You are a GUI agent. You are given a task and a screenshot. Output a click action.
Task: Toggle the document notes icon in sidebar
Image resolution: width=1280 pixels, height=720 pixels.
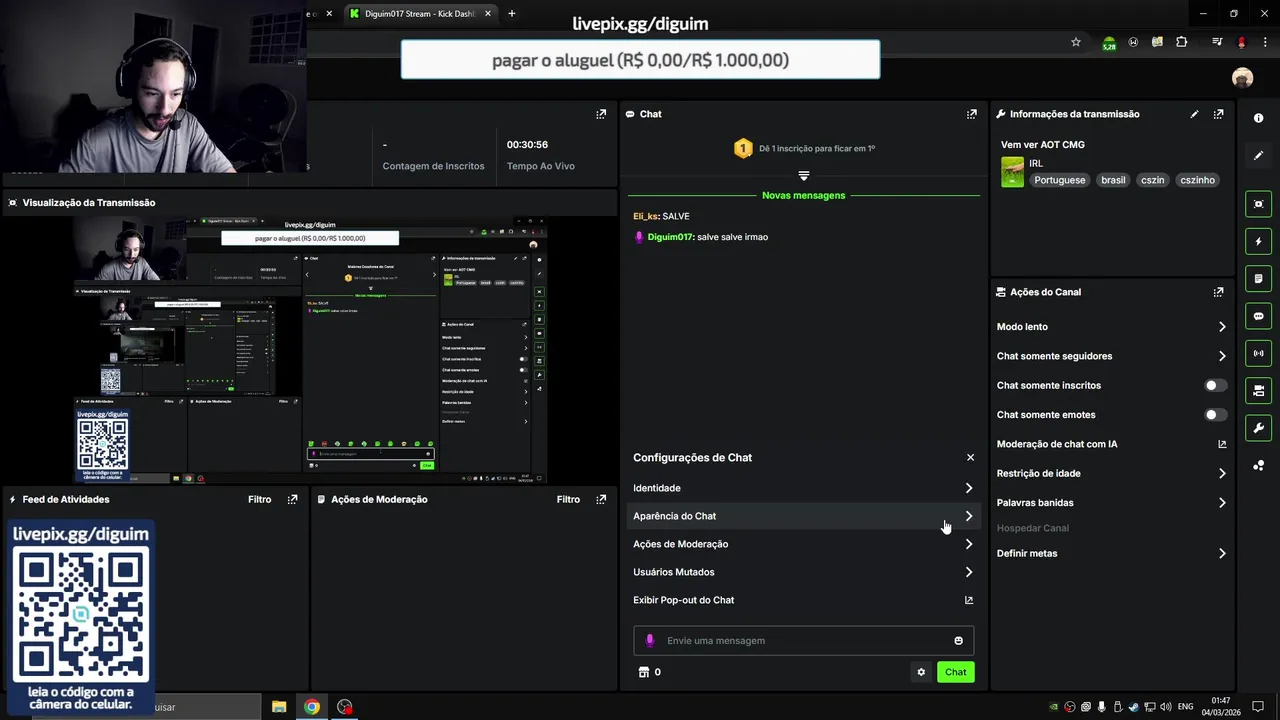[1258, 278]
